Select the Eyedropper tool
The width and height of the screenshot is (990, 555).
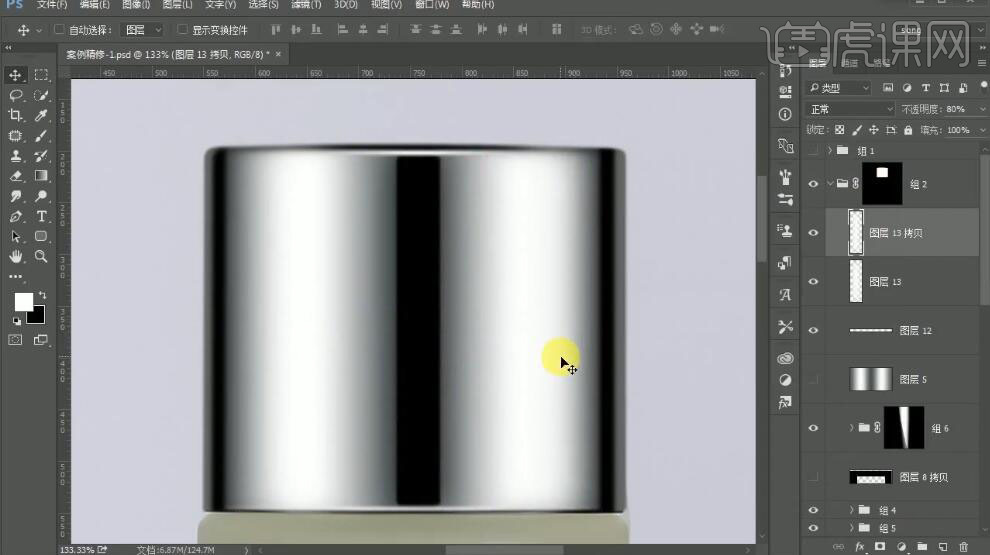point(41,116)
